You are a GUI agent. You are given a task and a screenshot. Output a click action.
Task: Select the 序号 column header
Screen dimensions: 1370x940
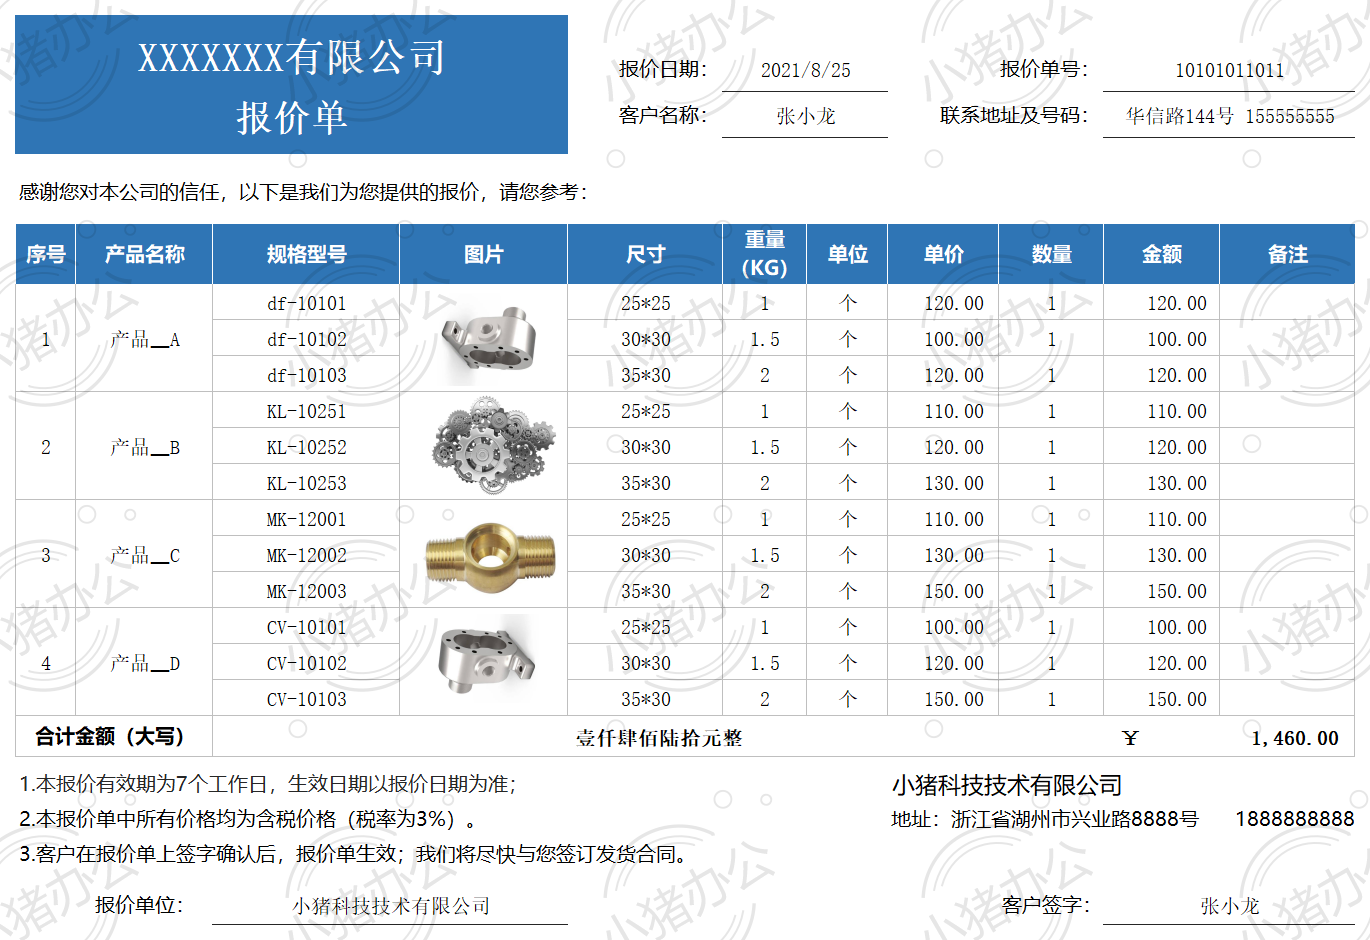coord(46,254)
